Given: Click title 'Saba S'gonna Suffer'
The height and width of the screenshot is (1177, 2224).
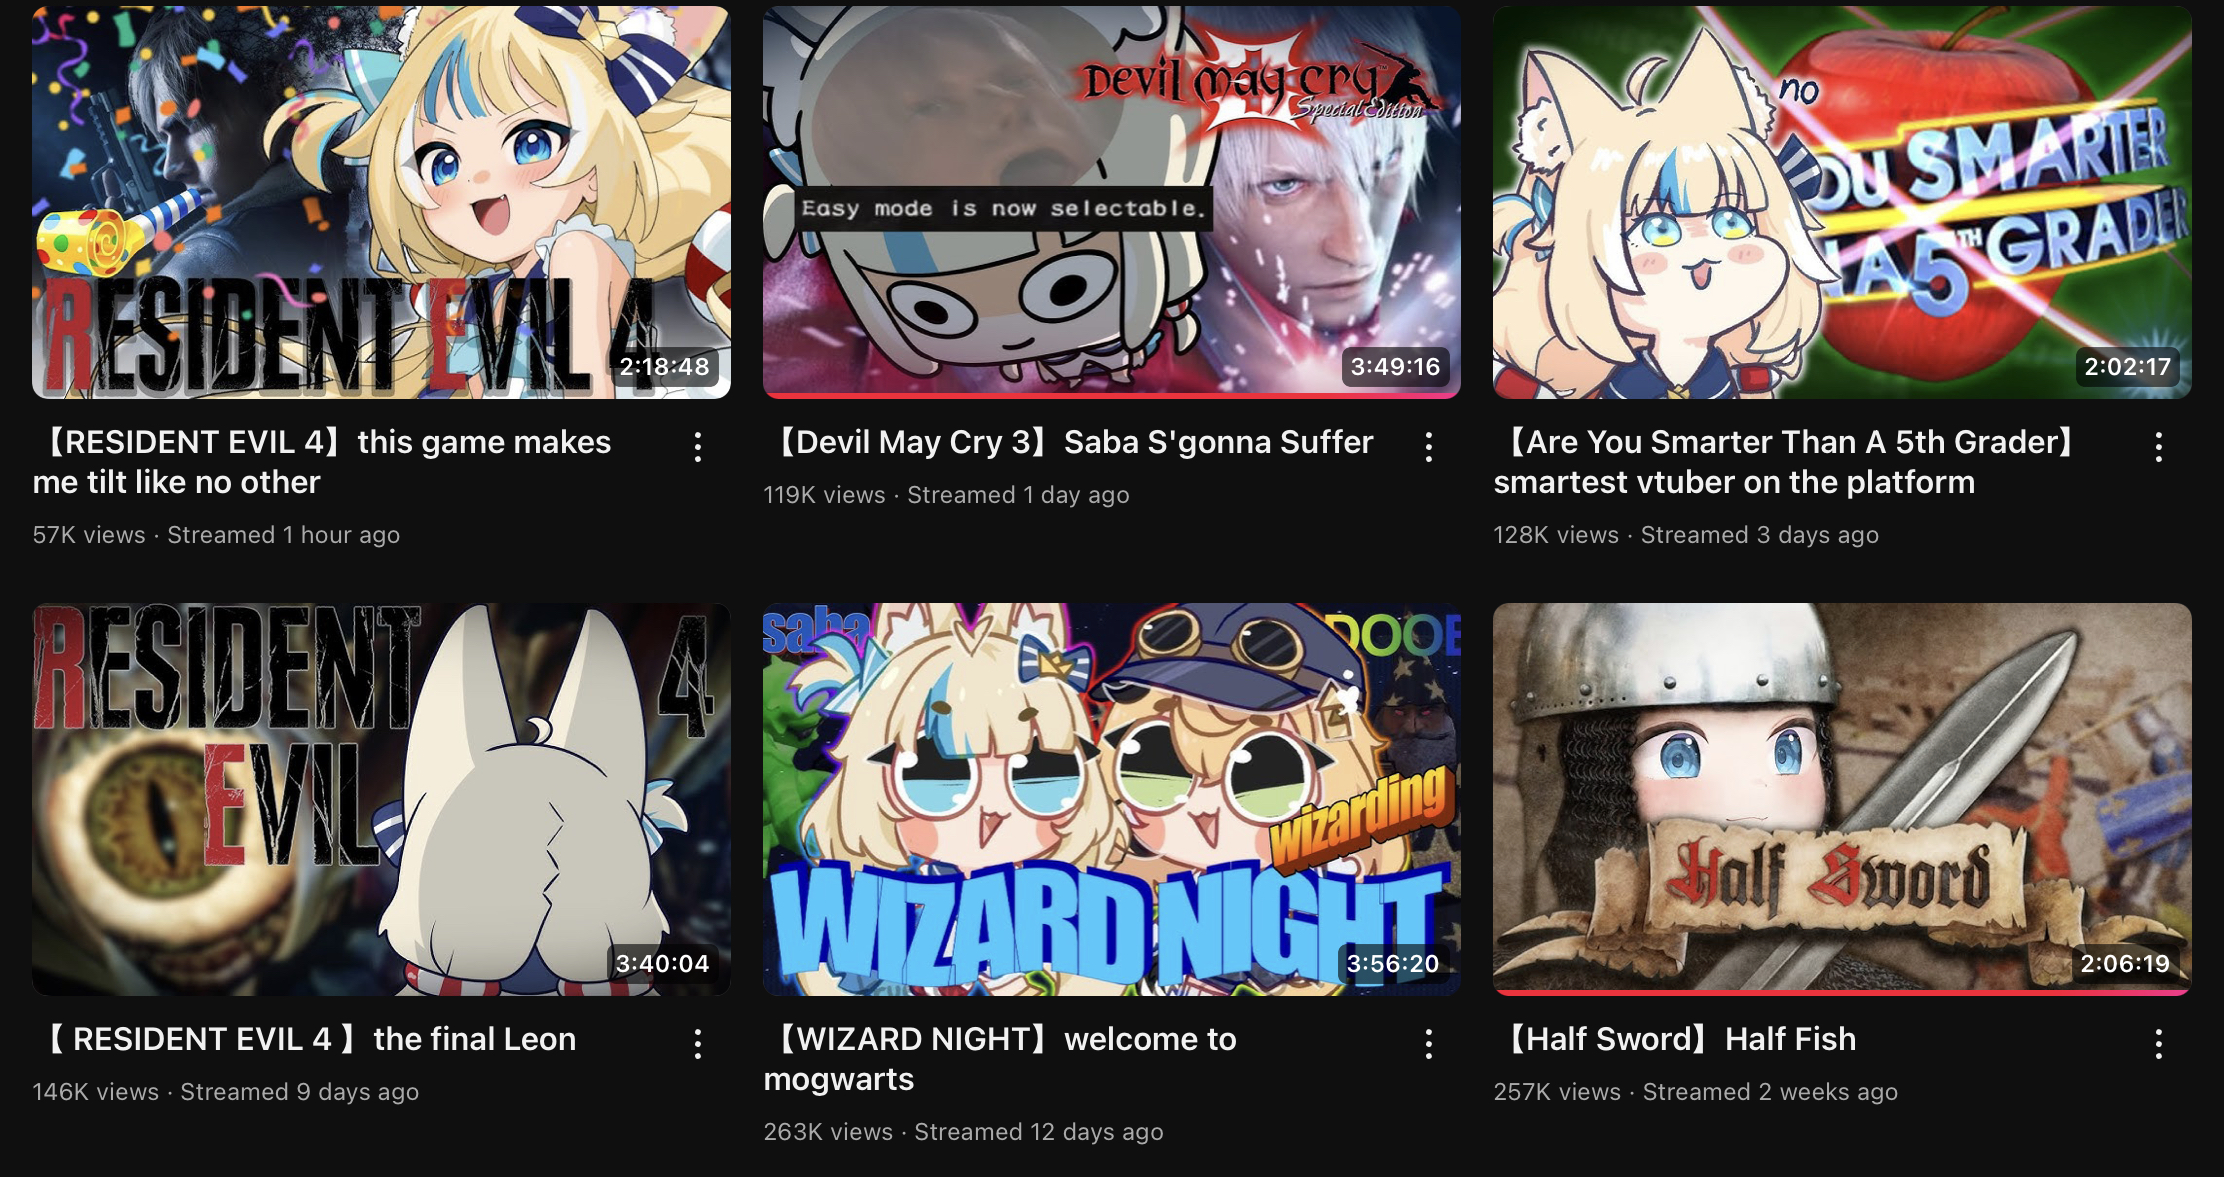Looking at the screenshot, I should pyautogui.click(x=1218, y=442).
